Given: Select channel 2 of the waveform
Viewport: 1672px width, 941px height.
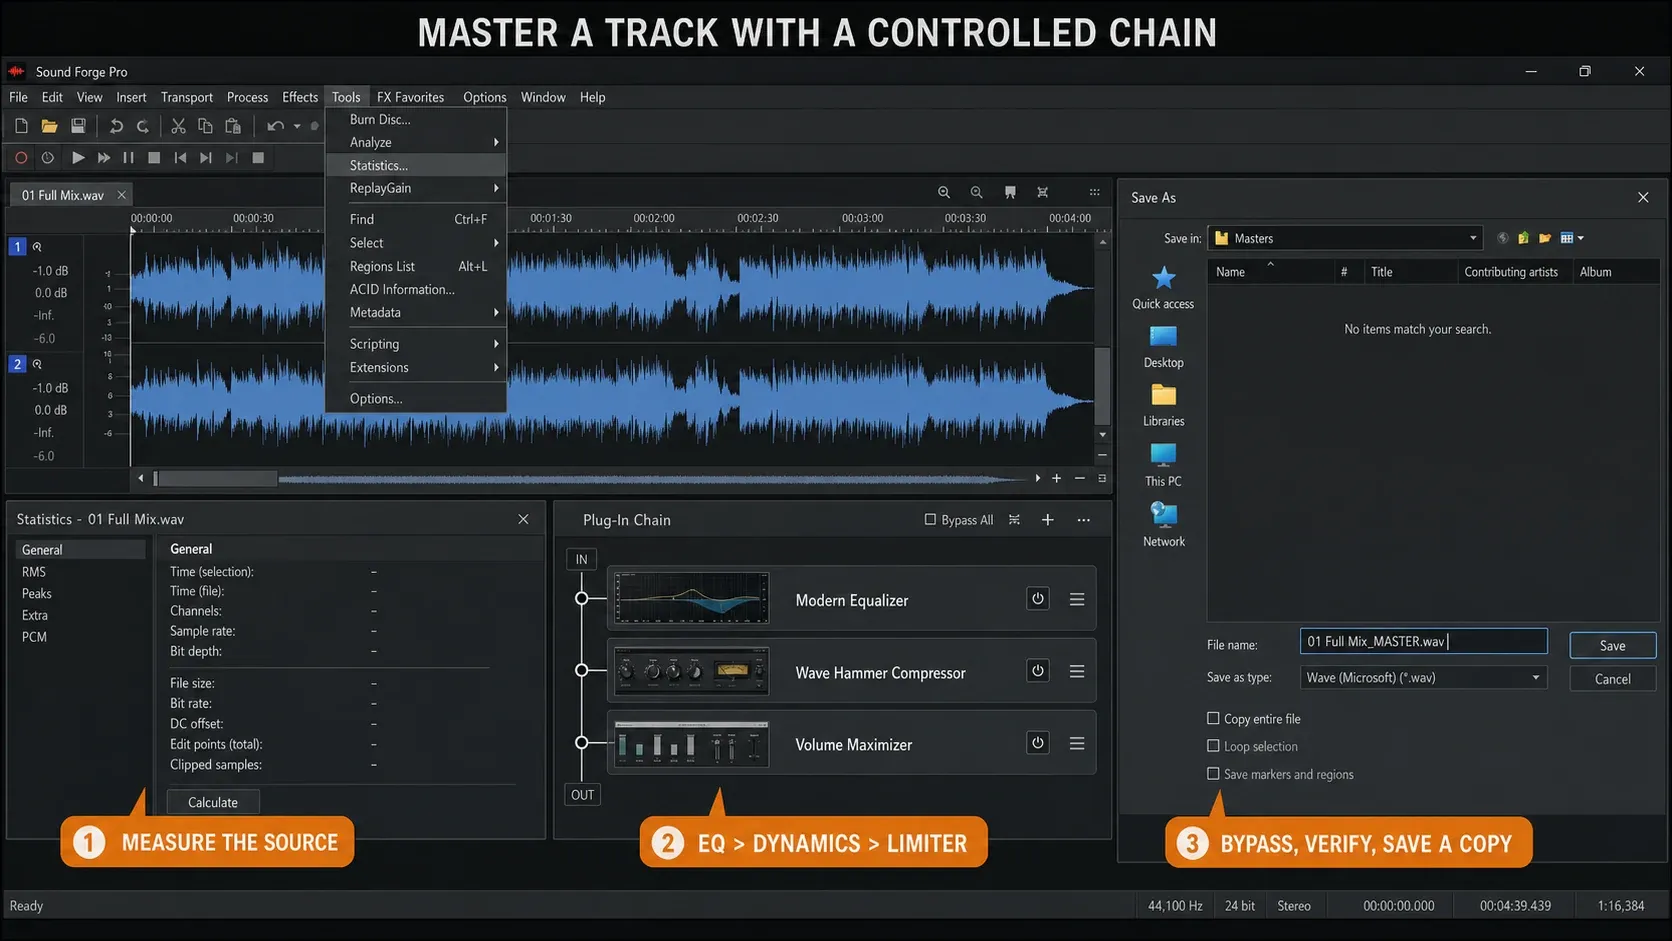Looking at the screenshot, I should point(17,364).
